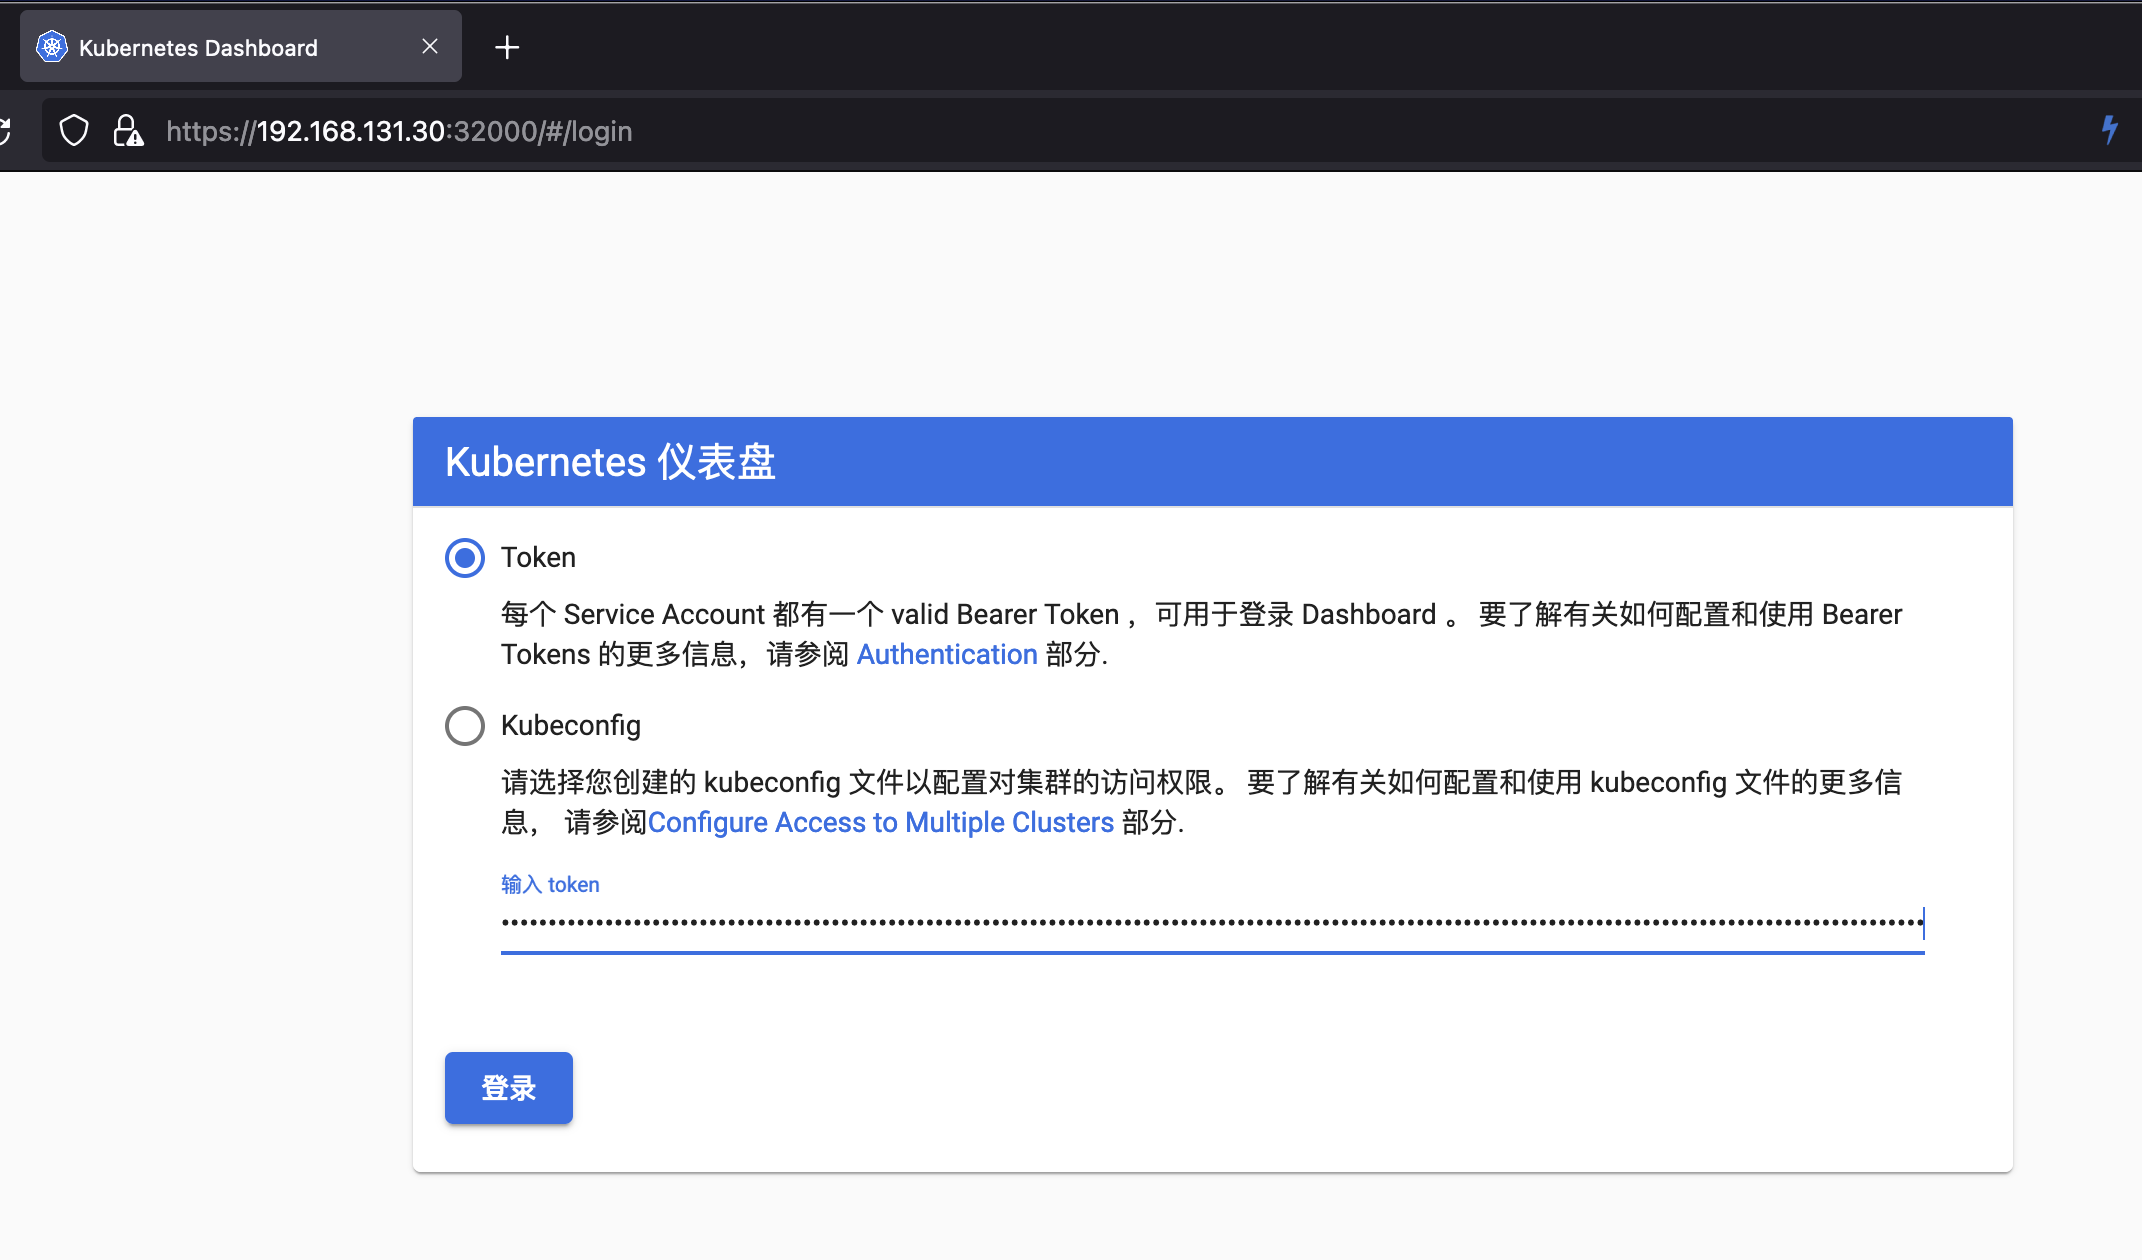Click the padlock with warning security icon
The width and height of the screenshot is (2142, 1260).
pos(128,131)
